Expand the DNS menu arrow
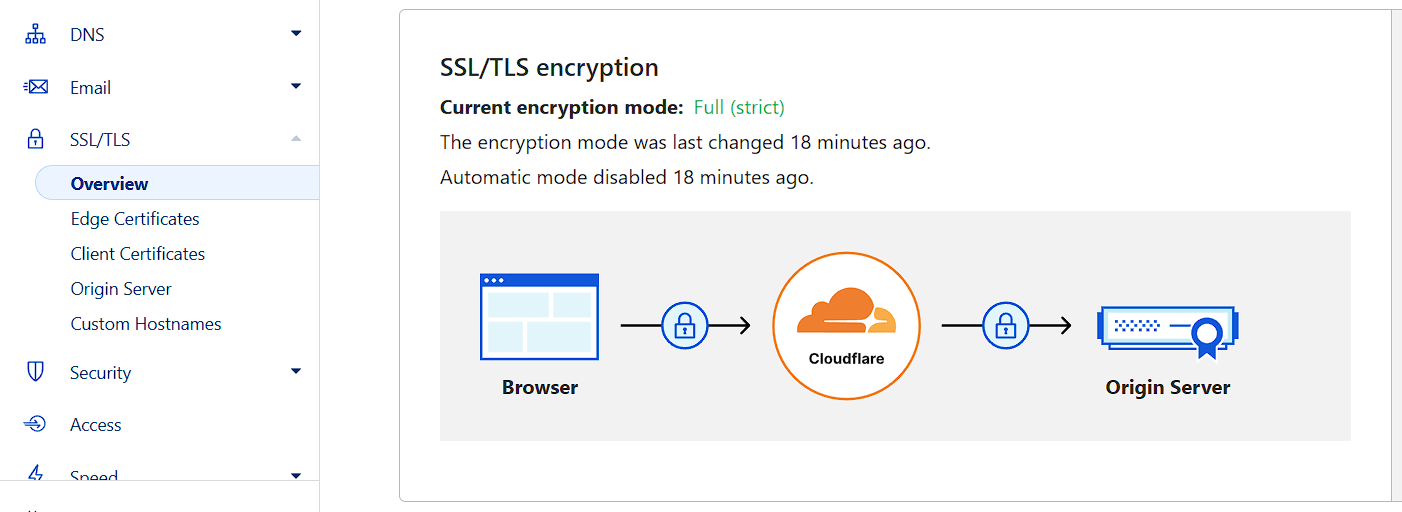The width and height of the screenshot is (1402, 512). pyautogui.click(x=296, y=34)
